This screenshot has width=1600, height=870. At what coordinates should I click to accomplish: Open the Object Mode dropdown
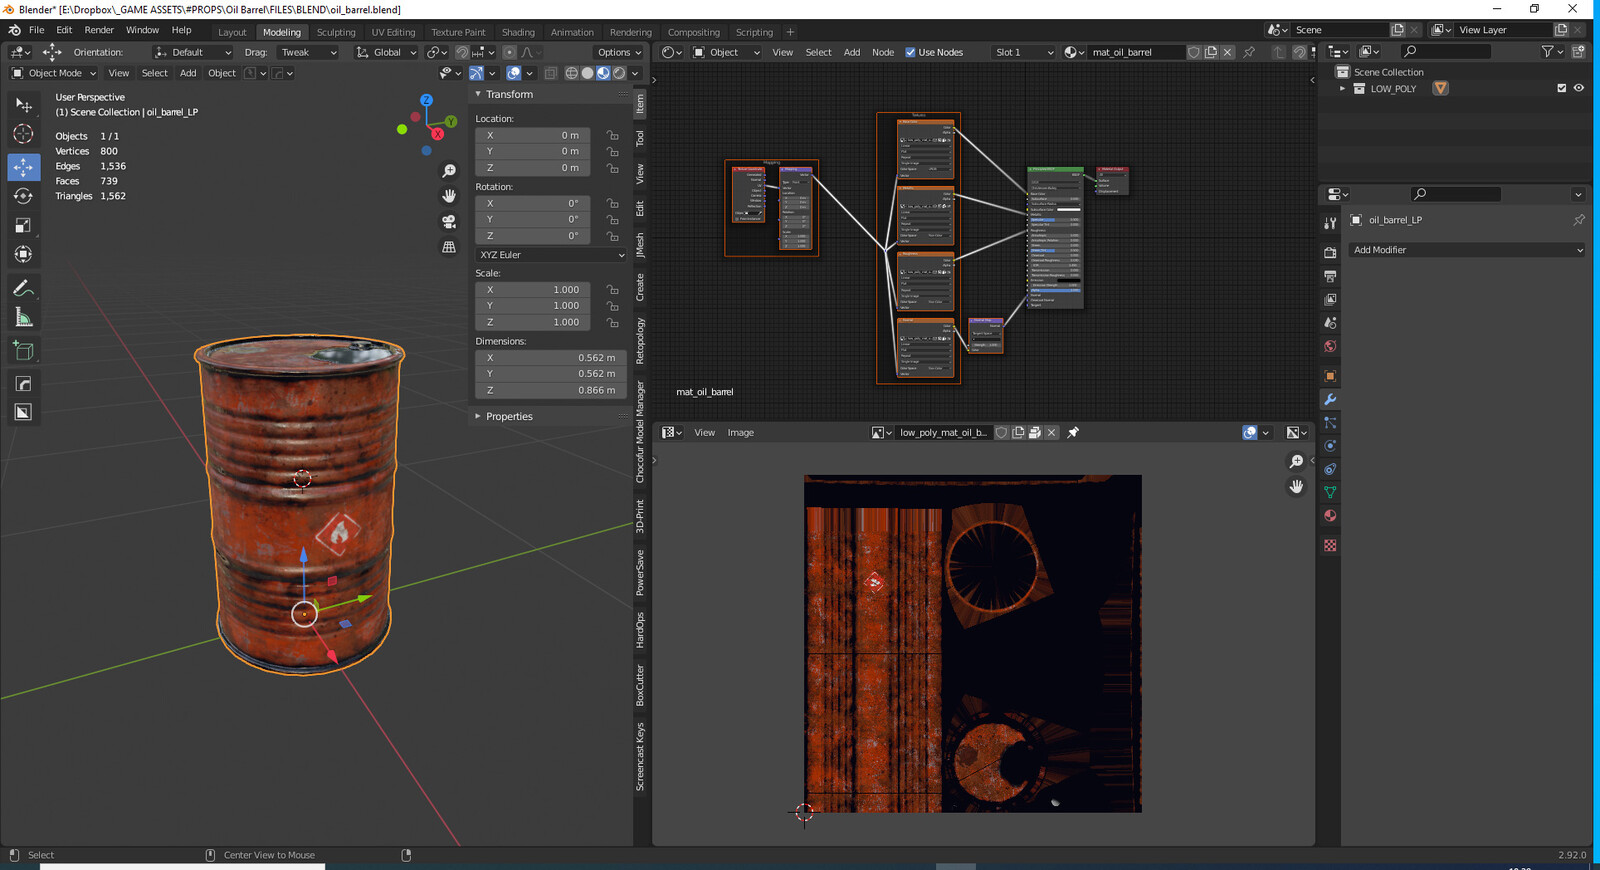(x=54, y=73)
